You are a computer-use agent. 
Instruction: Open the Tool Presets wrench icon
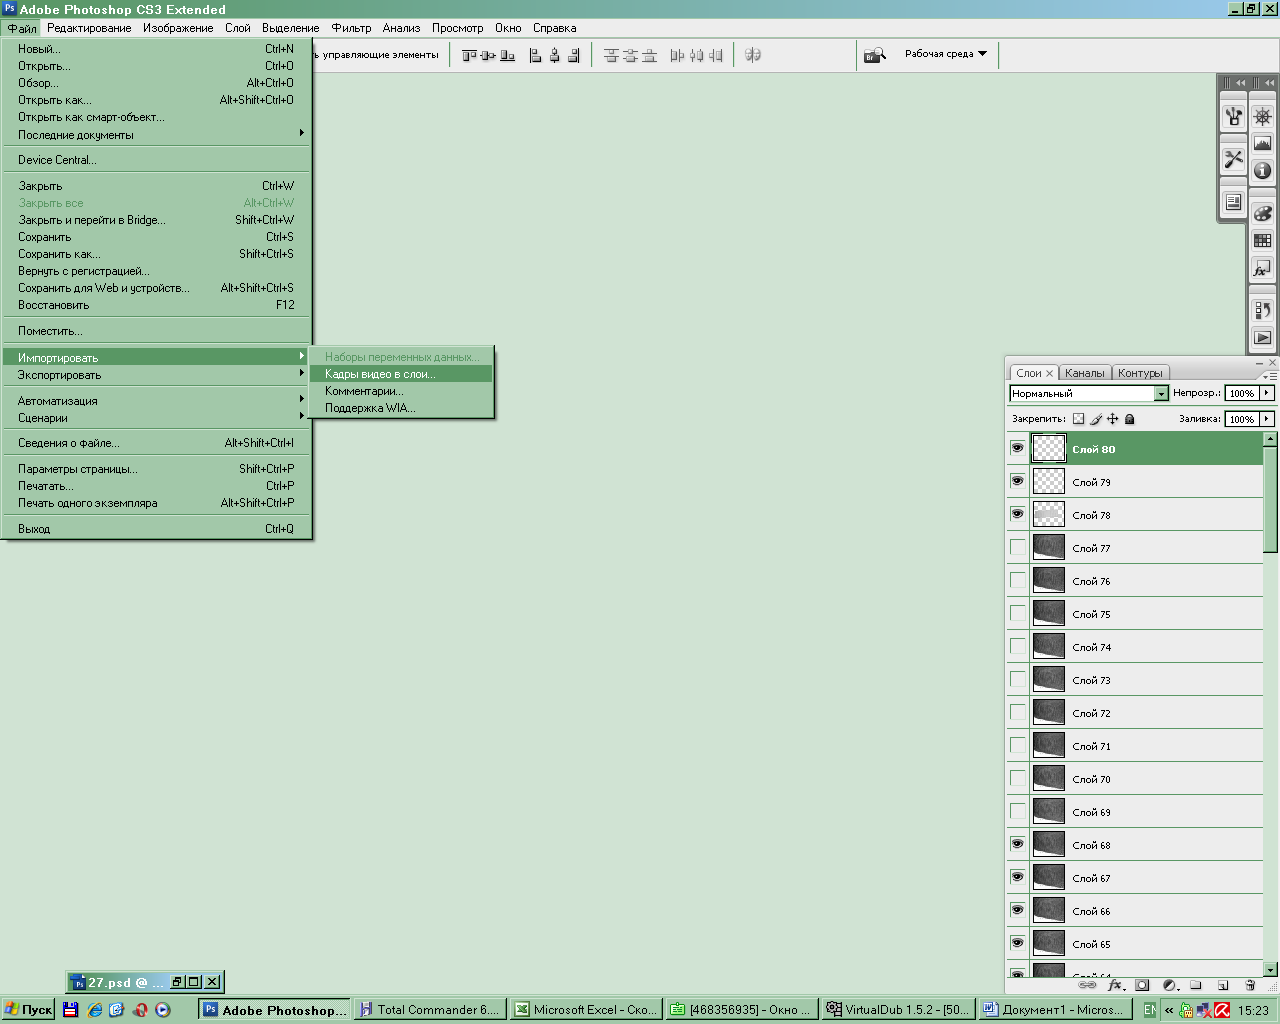pyautogui.click(x=1233, y=159)
